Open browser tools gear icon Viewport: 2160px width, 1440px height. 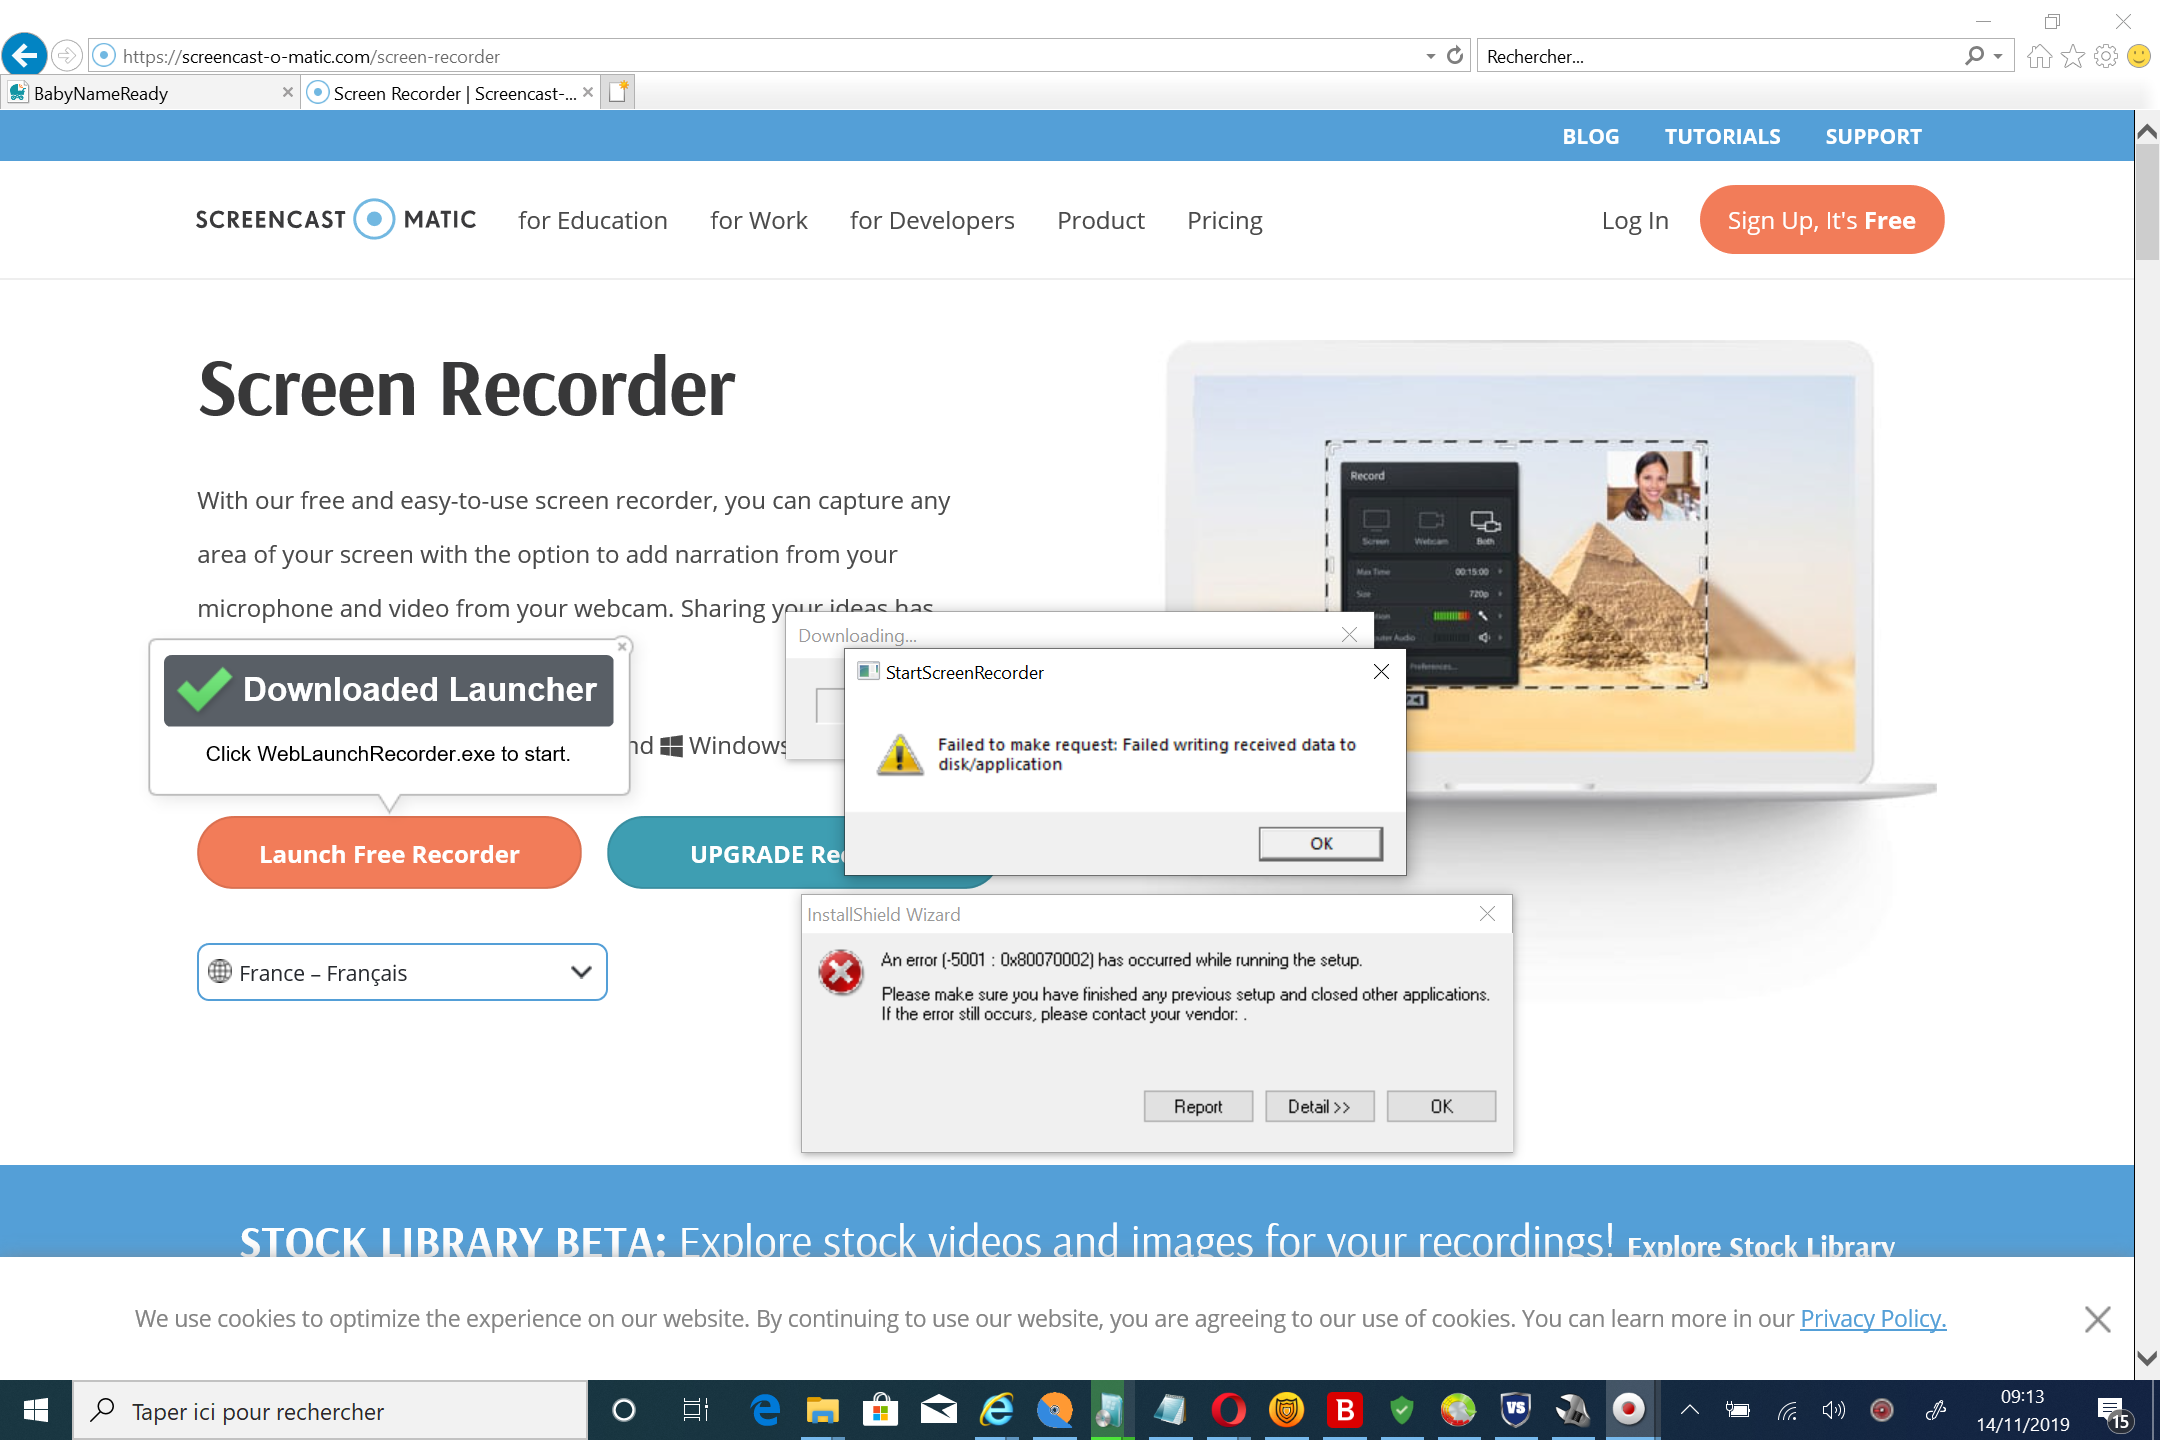tap(2106, 56)
